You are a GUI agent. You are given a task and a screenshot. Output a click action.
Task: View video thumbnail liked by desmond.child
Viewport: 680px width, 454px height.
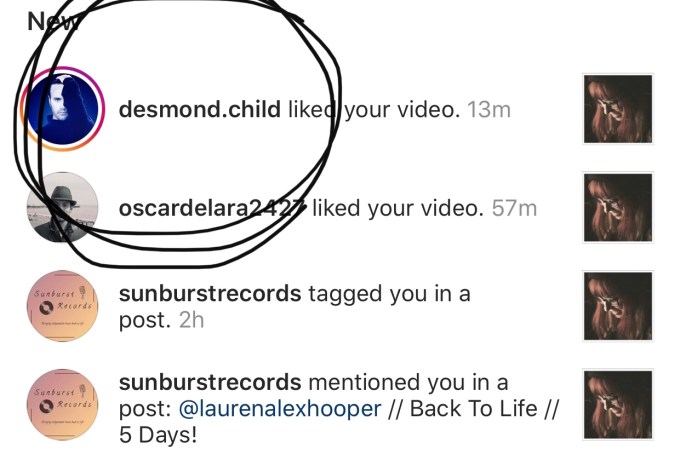[618, 109]
